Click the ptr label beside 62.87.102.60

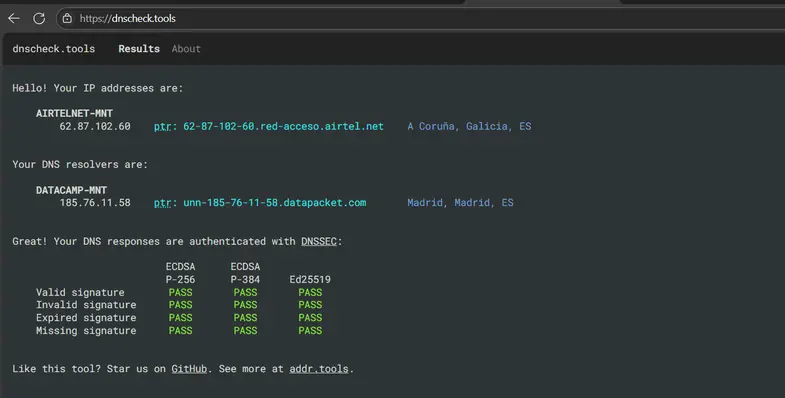[163, 127]
